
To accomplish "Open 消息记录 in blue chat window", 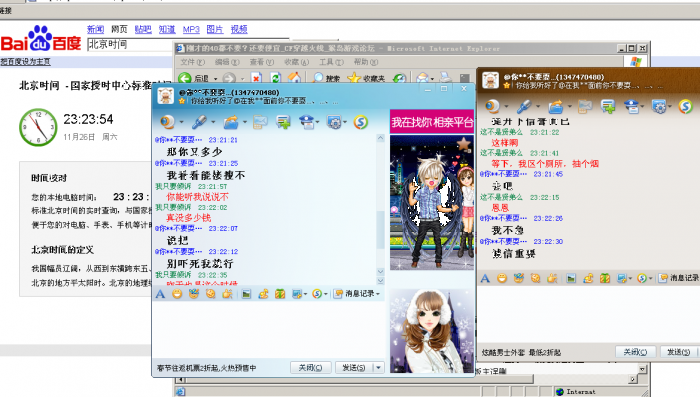I will point(356,294).
